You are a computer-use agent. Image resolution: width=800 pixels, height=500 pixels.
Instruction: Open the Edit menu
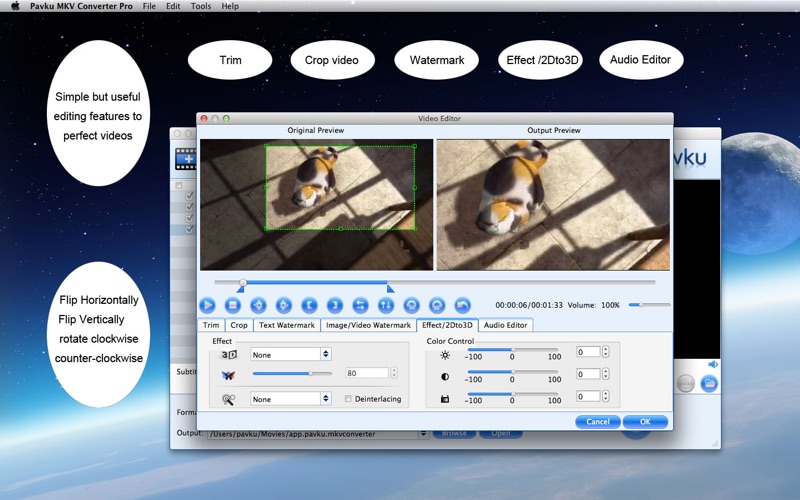pyautogui.click(x=173, y=6)
